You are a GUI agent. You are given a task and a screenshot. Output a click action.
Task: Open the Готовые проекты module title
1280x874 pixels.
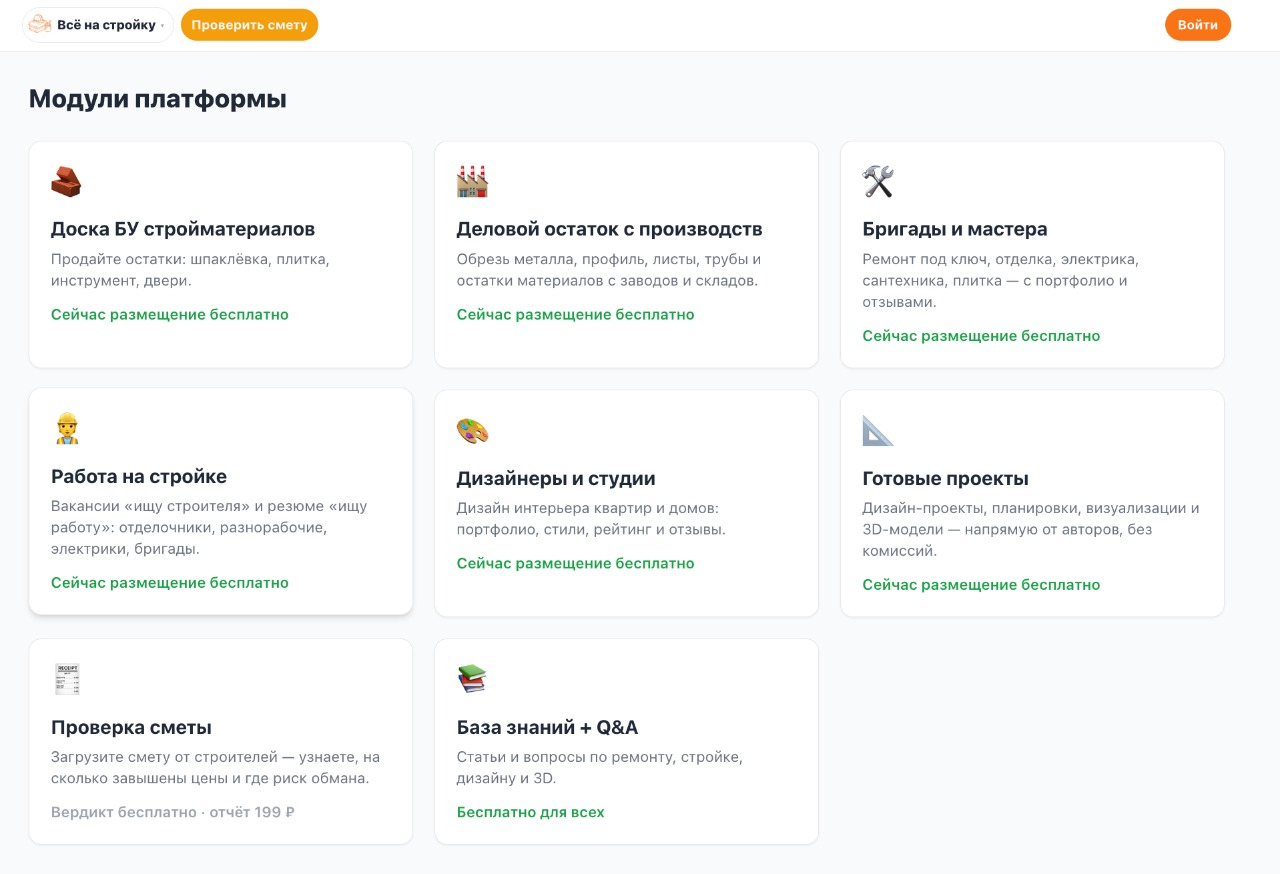[946, 478]
